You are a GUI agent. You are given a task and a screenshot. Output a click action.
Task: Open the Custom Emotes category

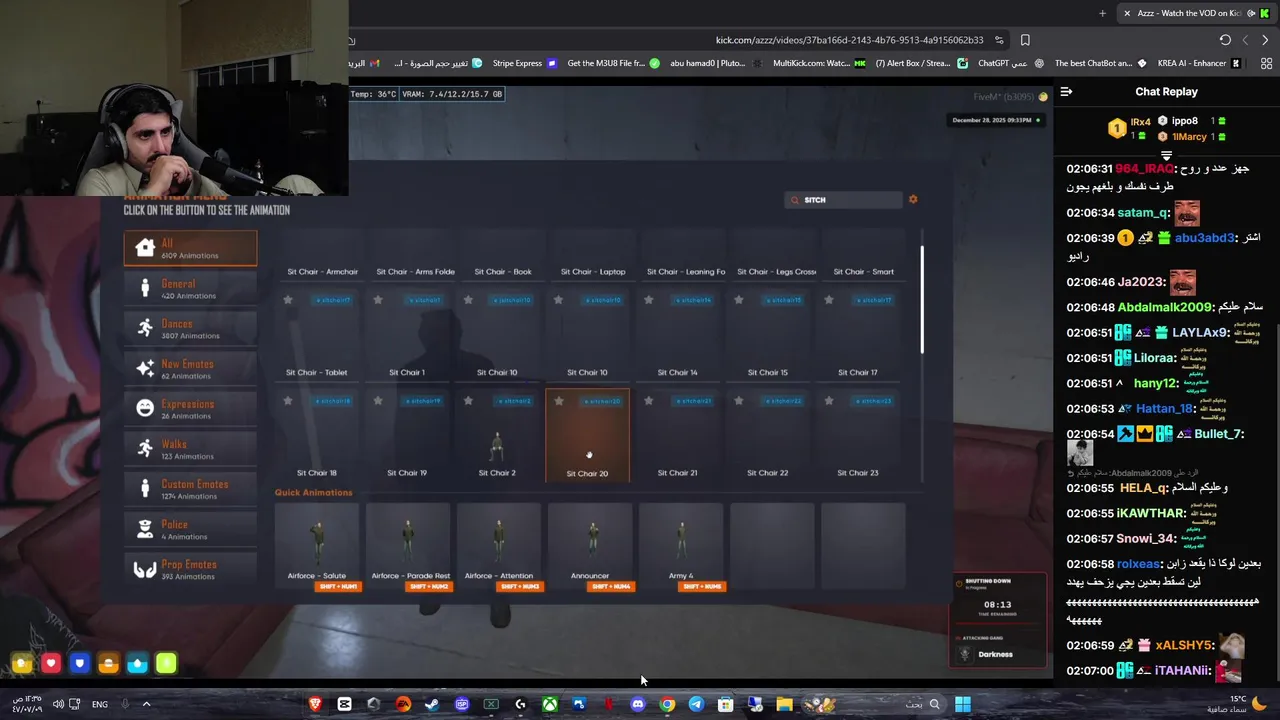click(x=190, y=489)
